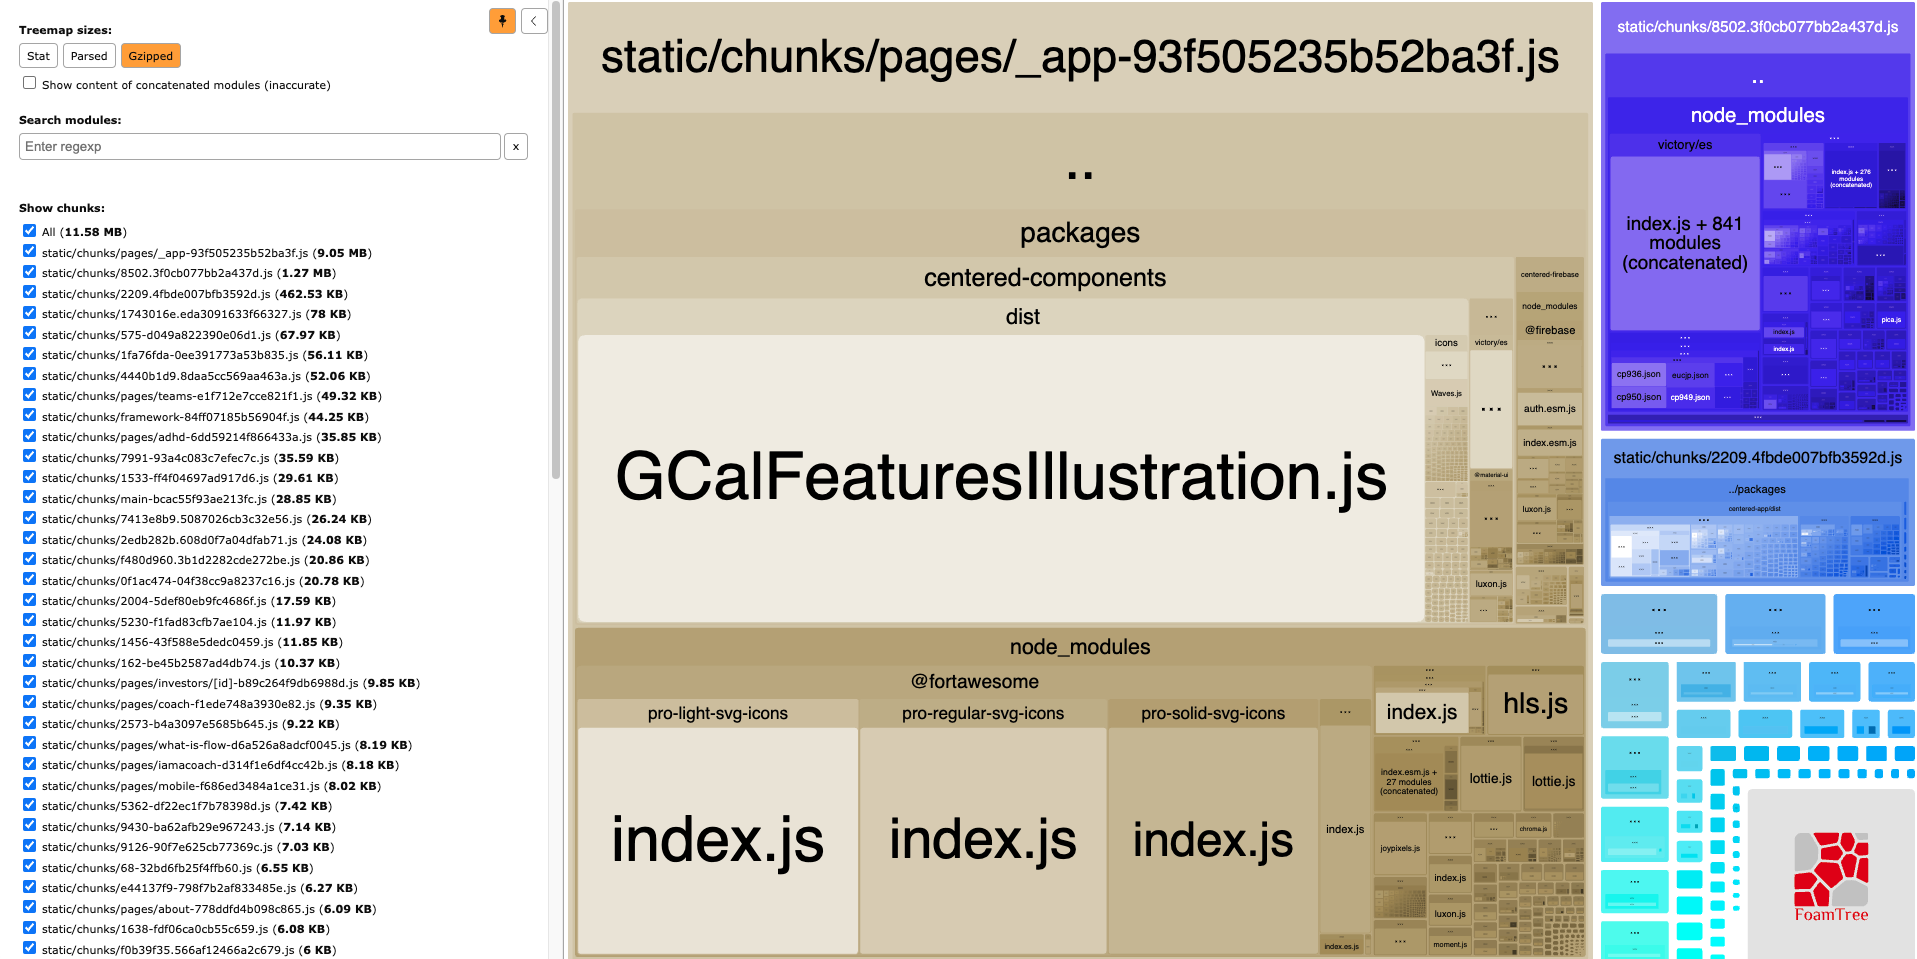Click the hls.js treemap block
The width and height of the screenshot is (1917, 959).
[x=1535, y=704]
